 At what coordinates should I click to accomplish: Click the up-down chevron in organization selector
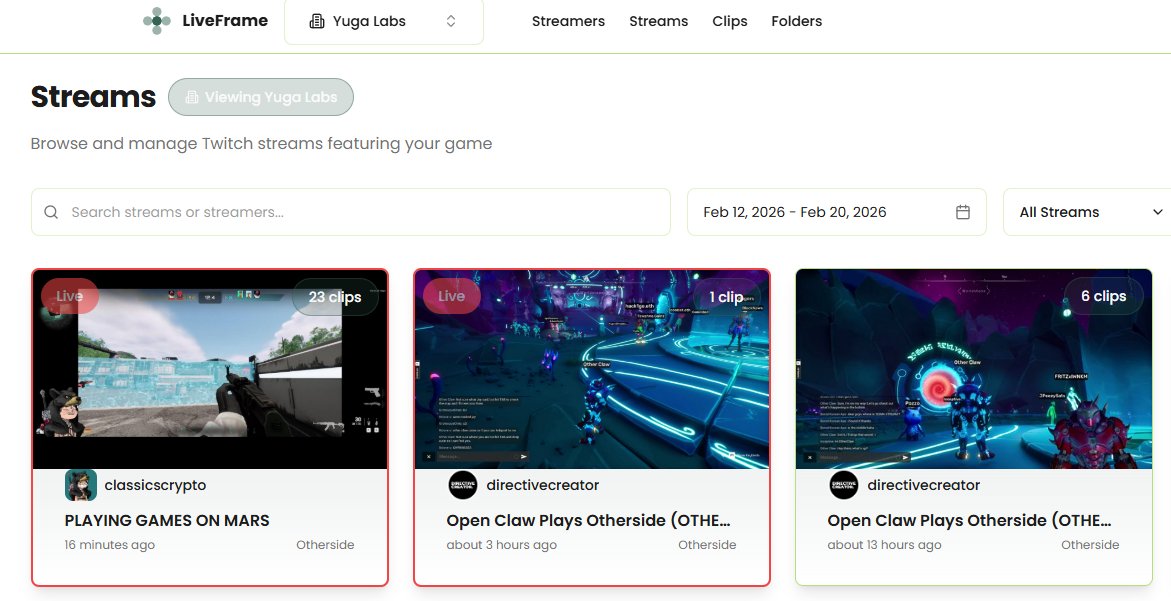click(451, 22)
